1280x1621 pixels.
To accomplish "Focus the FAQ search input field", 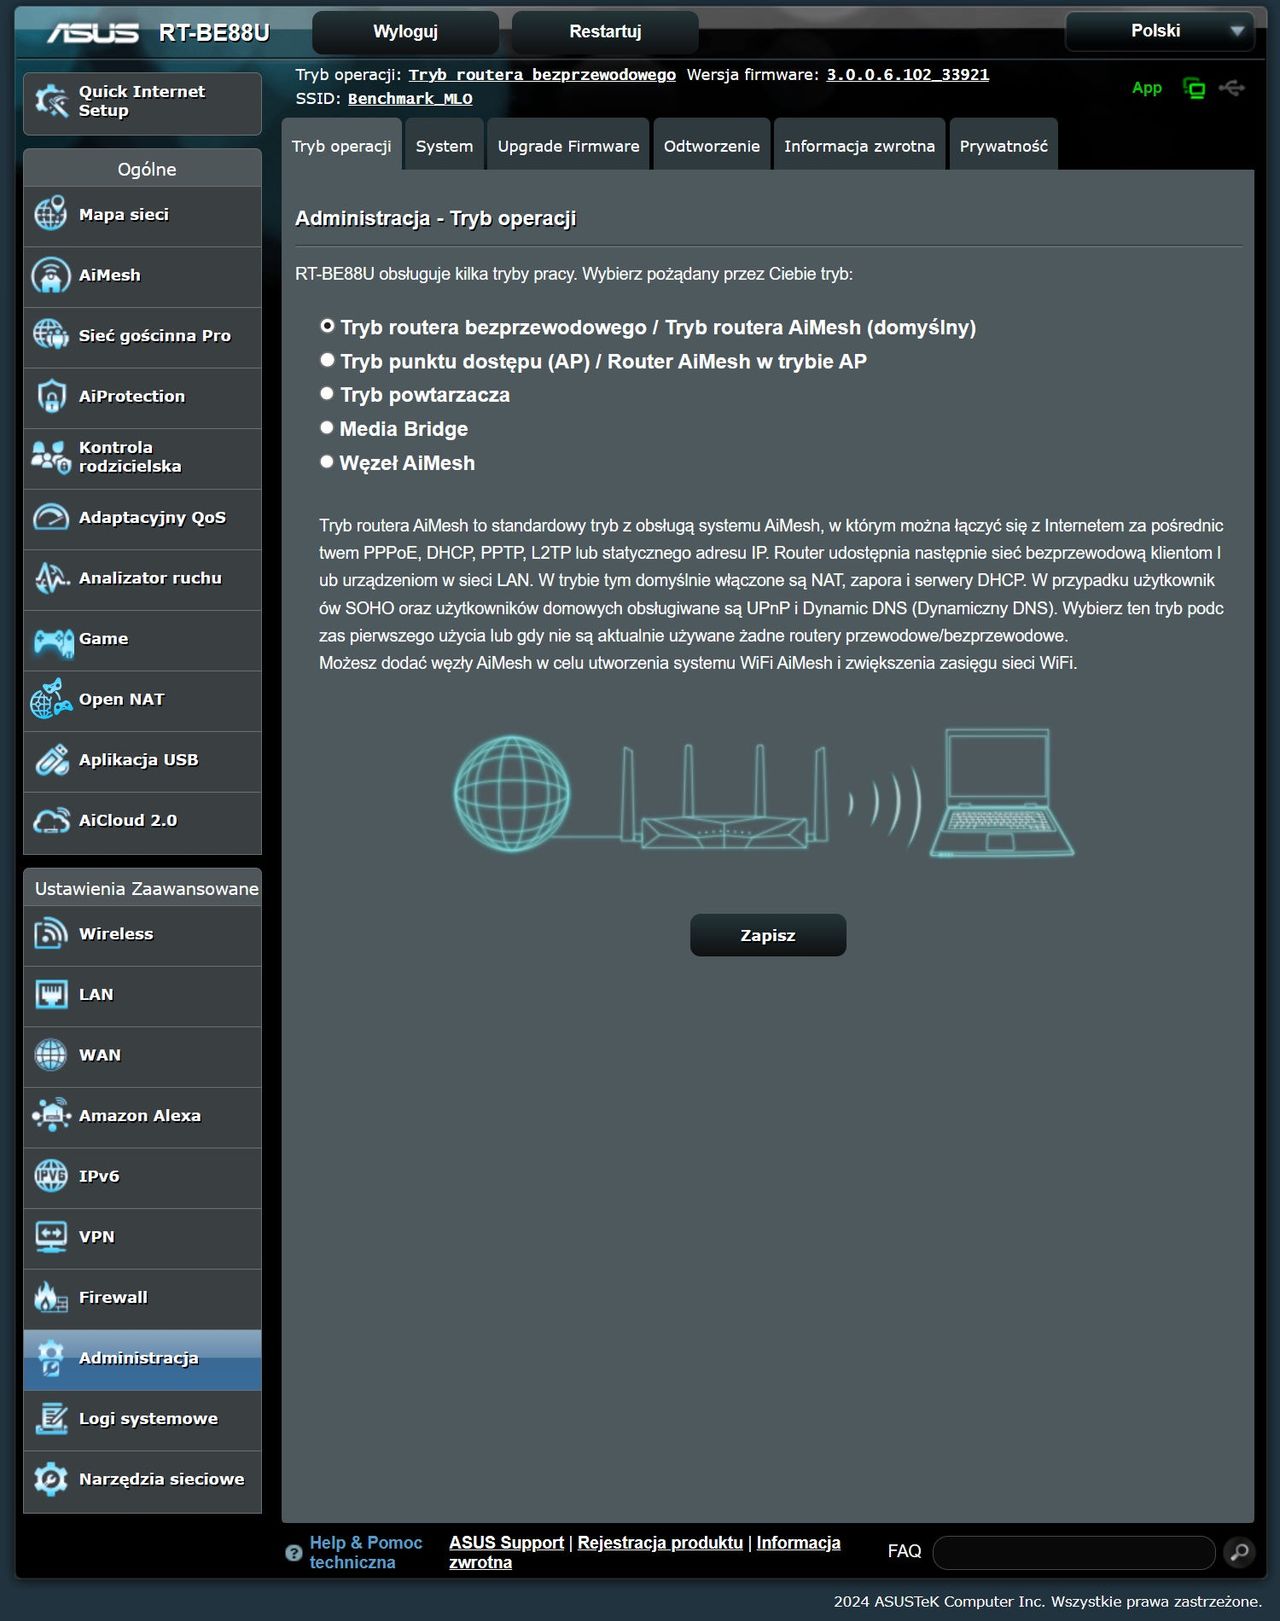I will pyautogui.click(x=1074, y=1552).
